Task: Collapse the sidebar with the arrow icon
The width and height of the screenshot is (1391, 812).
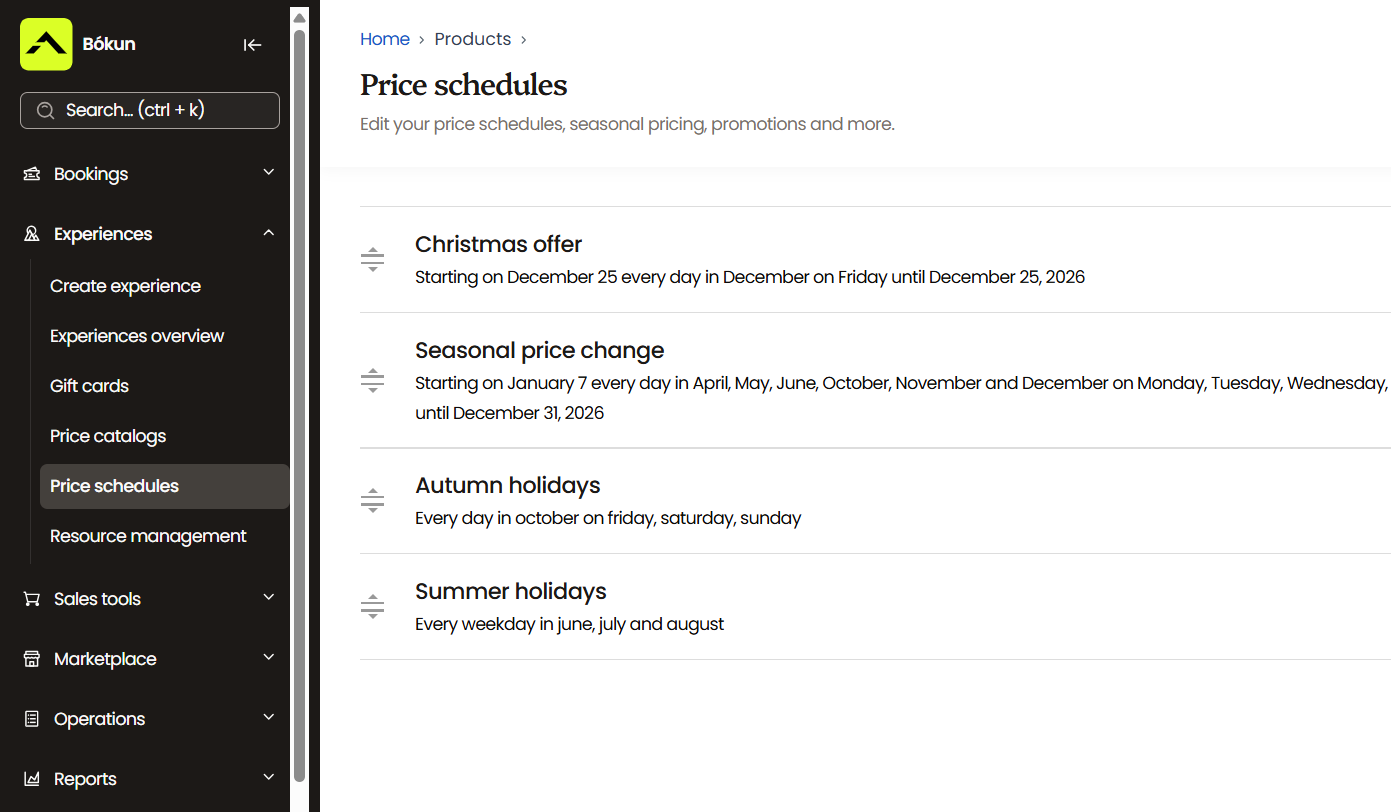Action: (252, 44)
